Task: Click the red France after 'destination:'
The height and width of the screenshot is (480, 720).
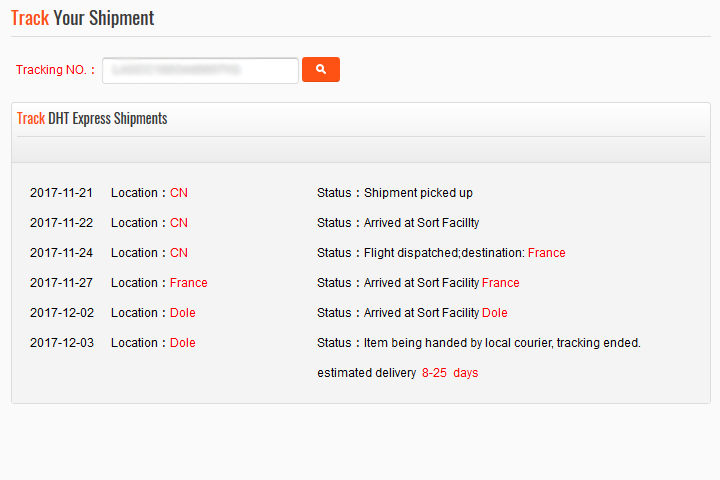Action: point(546,253)
